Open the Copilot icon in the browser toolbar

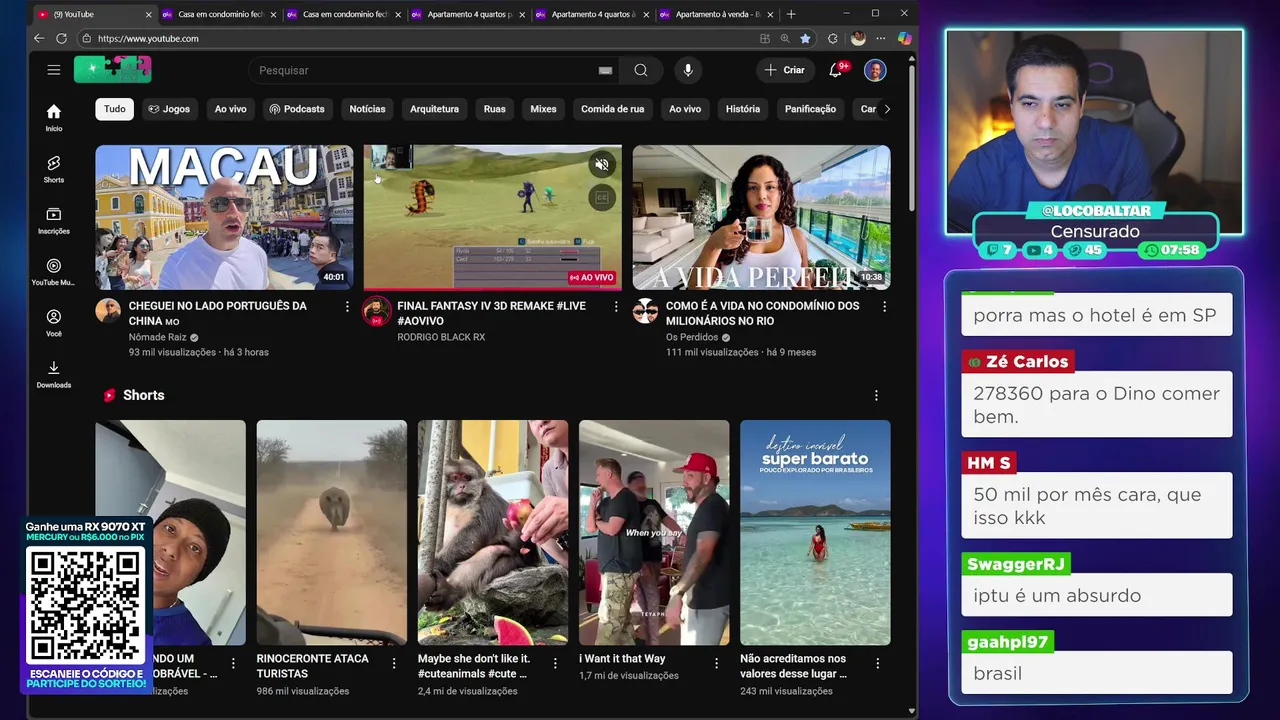(904, 38)
